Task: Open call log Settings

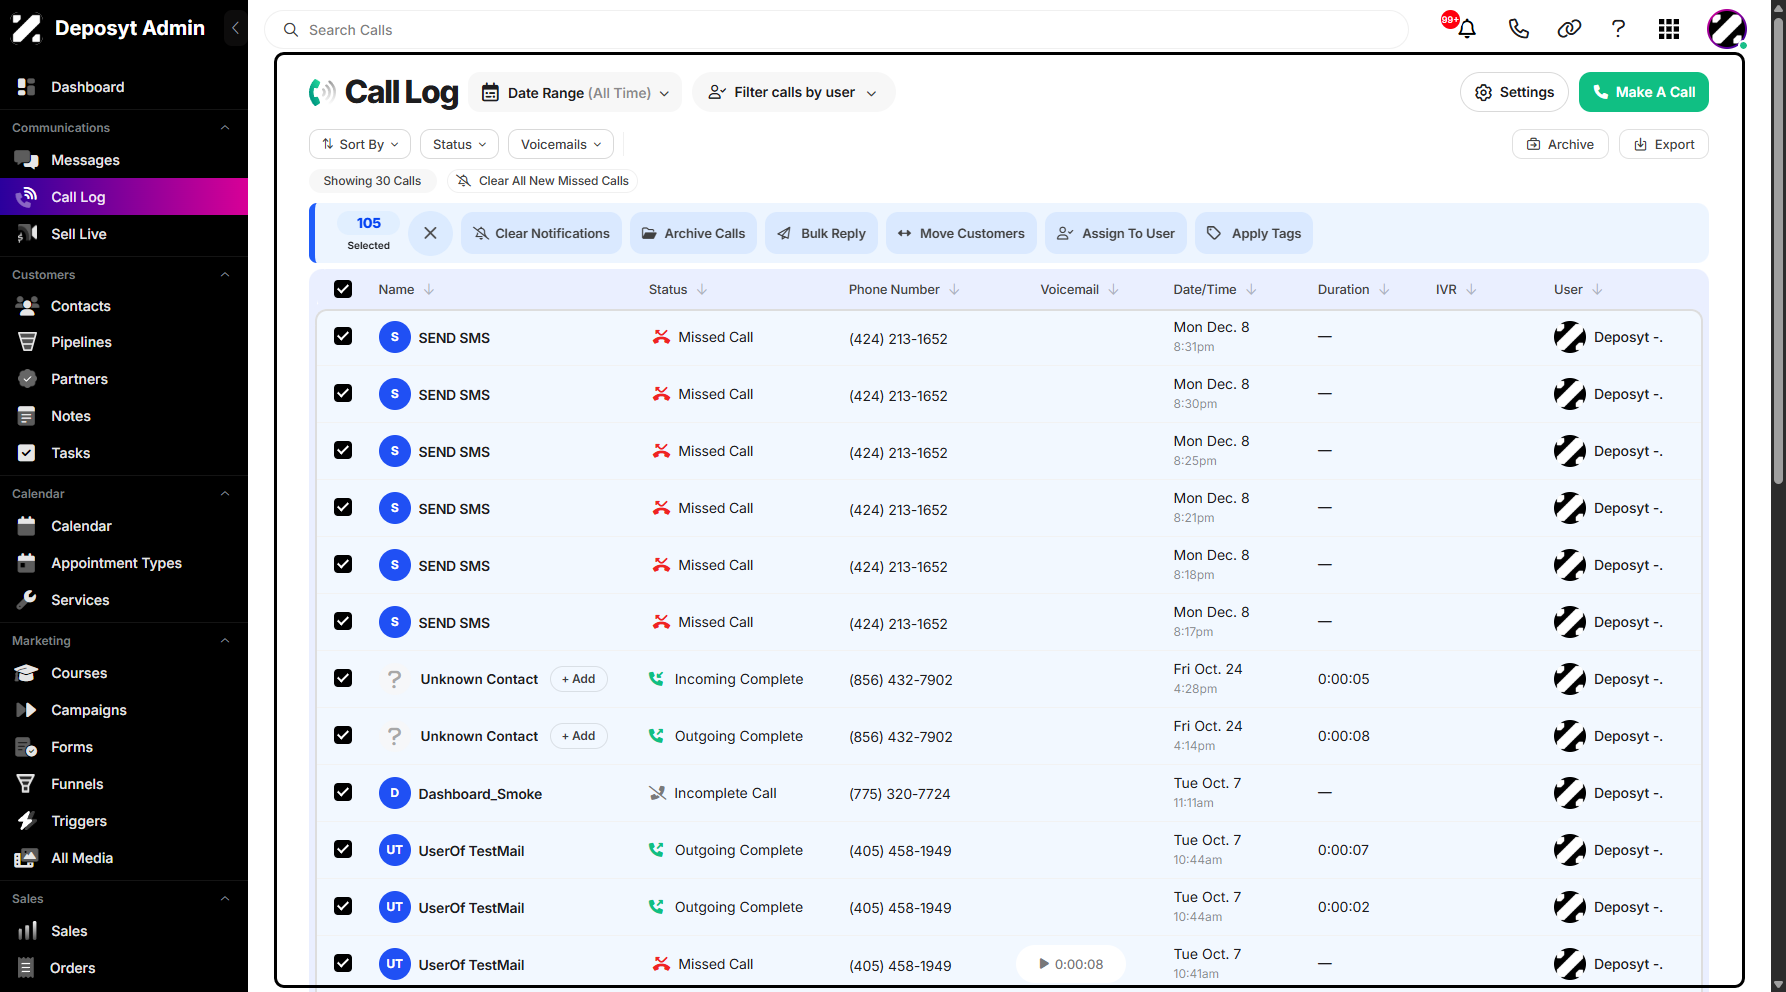Action: (x=1514, y=92)
